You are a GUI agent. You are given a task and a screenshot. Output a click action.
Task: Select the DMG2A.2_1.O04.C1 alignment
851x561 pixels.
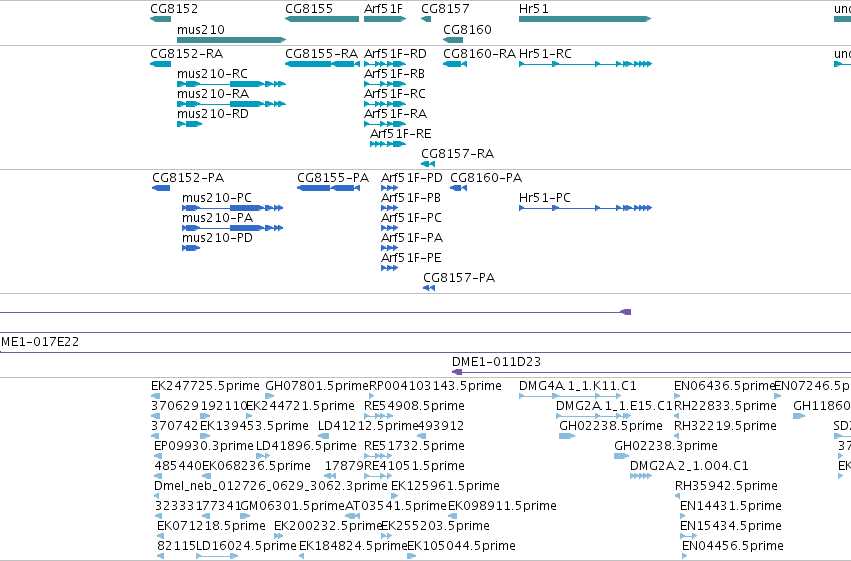point(640,476)
